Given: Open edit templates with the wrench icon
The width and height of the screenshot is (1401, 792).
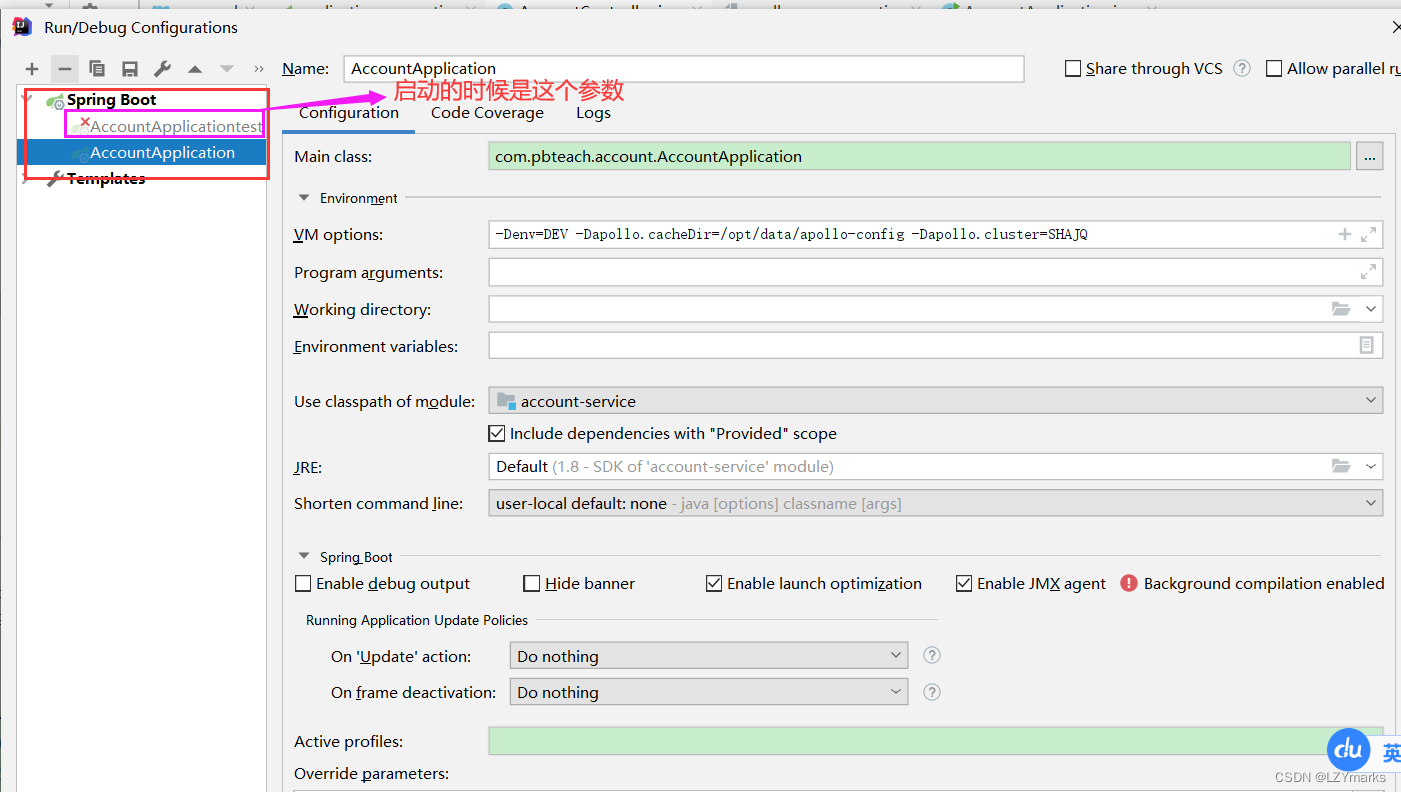Looking at the screenshot, I should [162, 69].
